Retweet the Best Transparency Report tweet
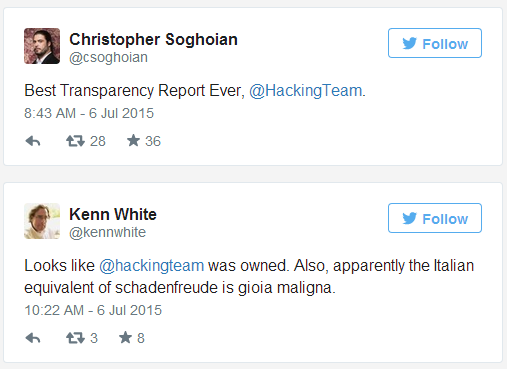The height and width of the screenshot is (369, 507). coord(75,141)
